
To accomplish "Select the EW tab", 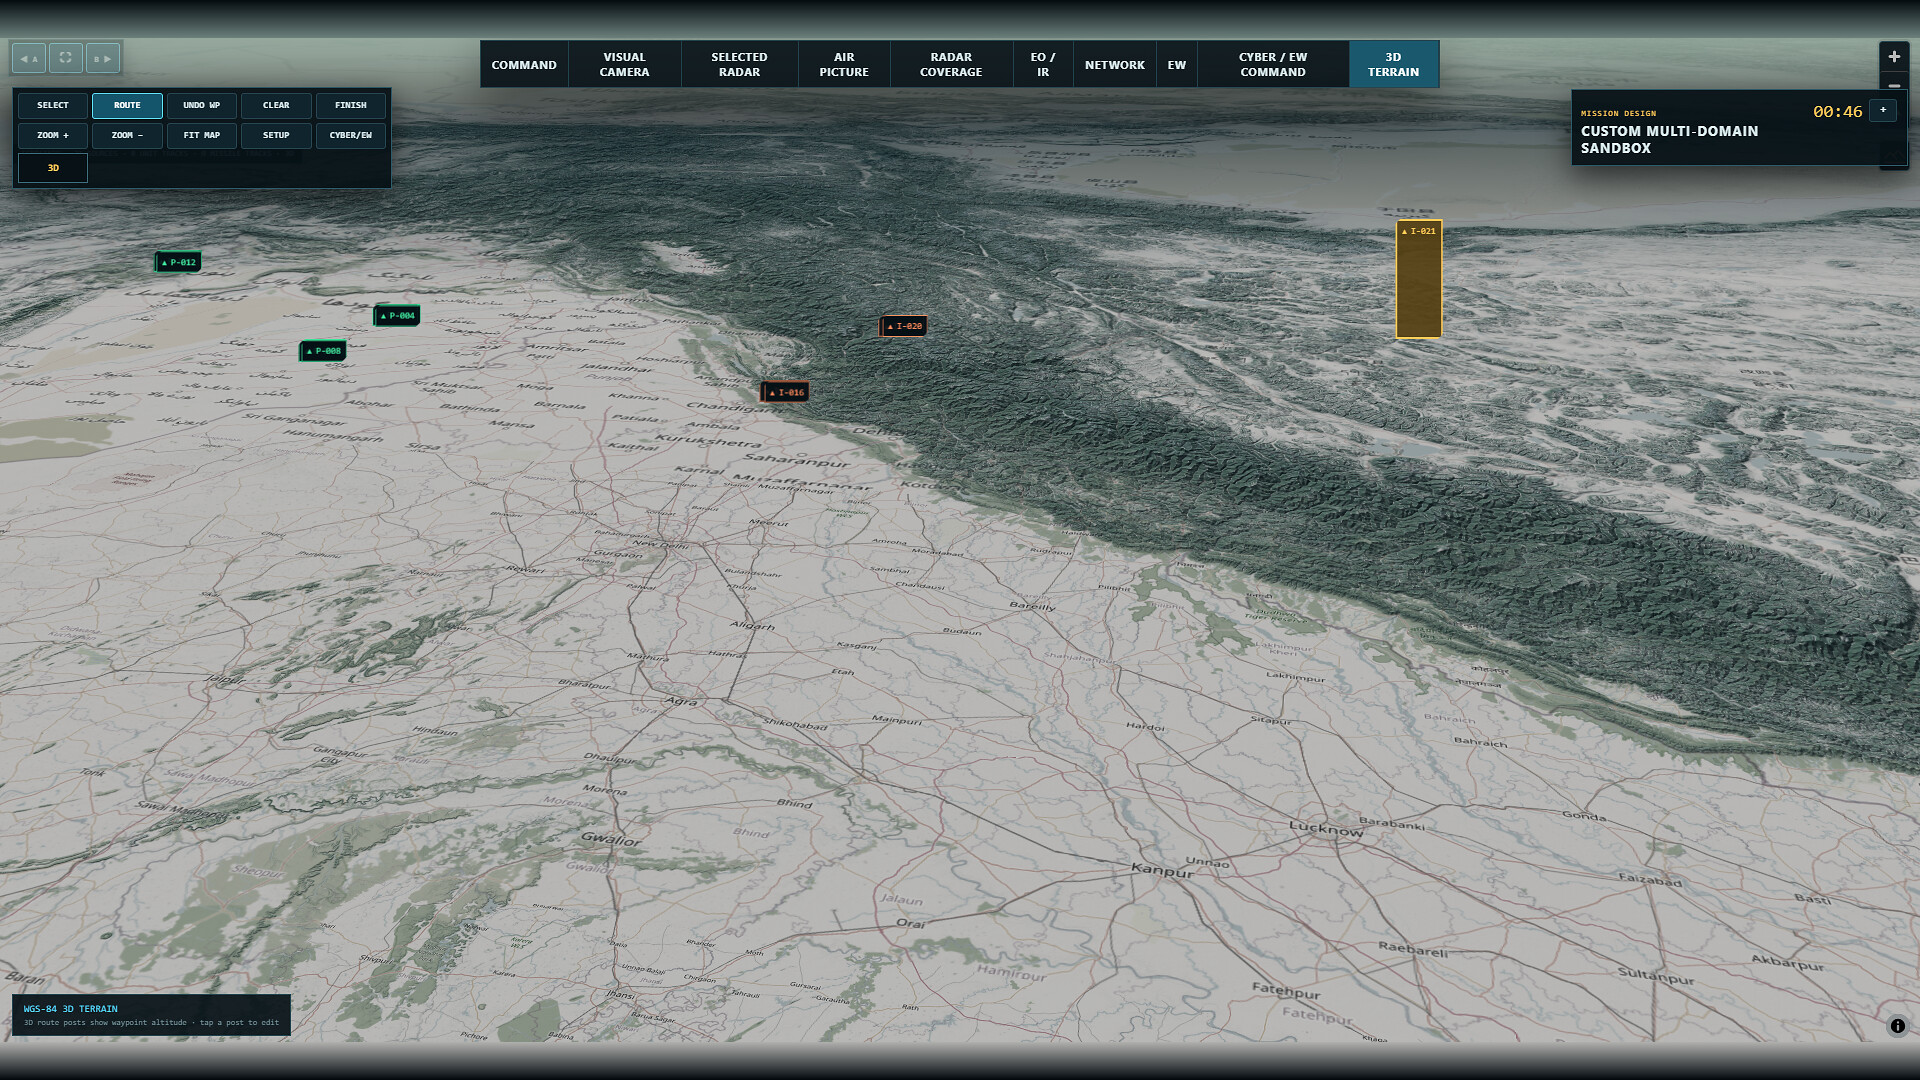I will point(1177,65).
